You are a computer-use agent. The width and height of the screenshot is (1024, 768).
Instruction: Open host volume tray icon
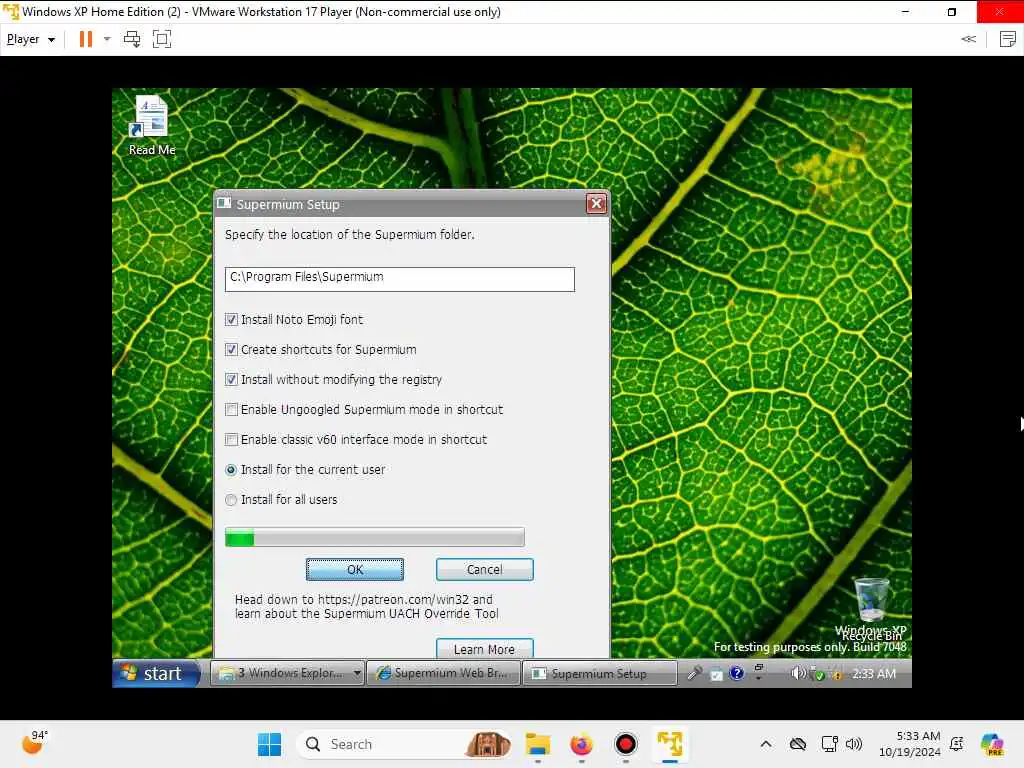click(854, 744)
